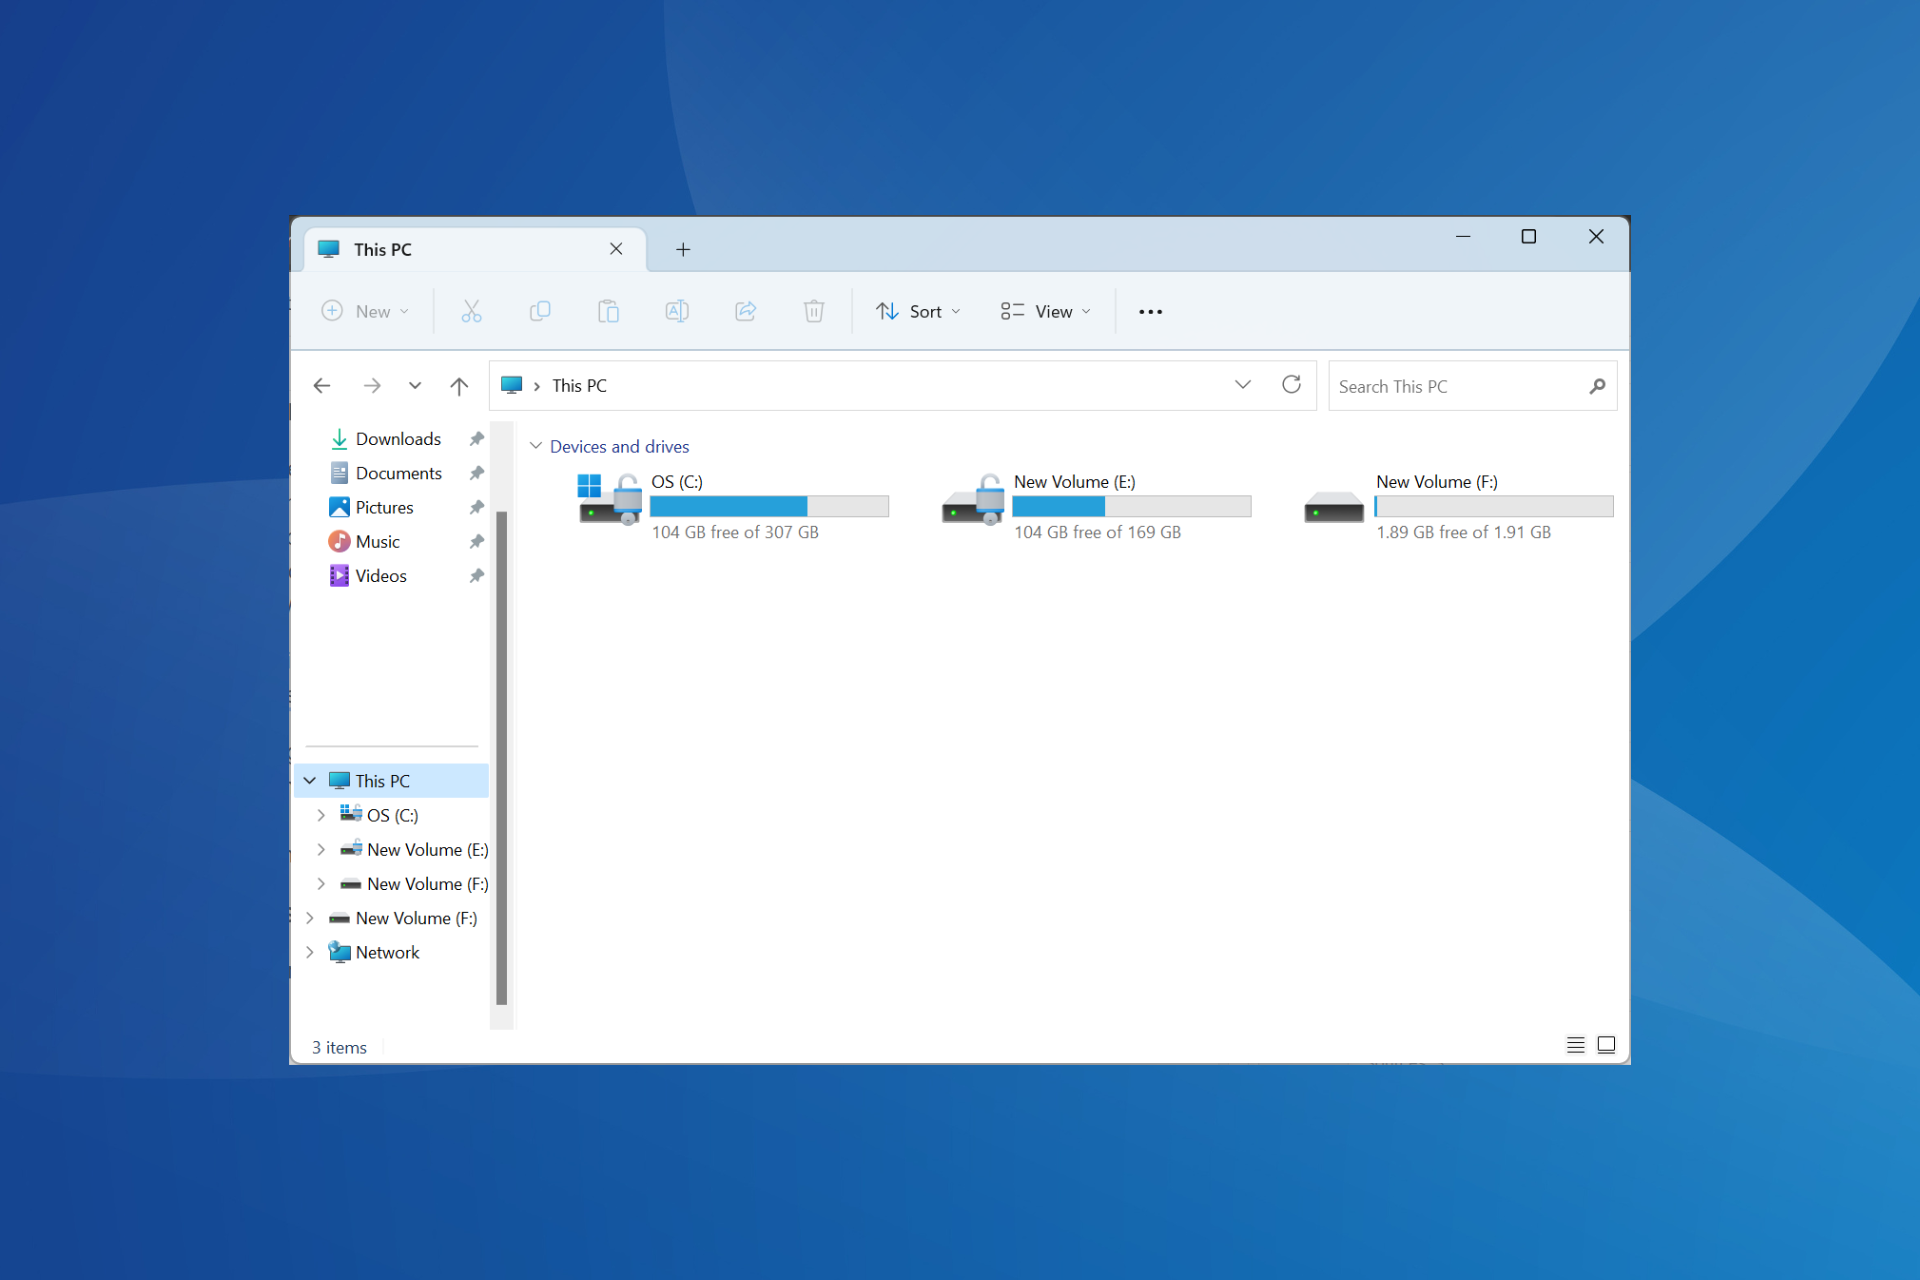This screenshot has height=1280, width=1920.
Task: Click the OS (C:) storage capacity bar
Action: coord(770,507)
